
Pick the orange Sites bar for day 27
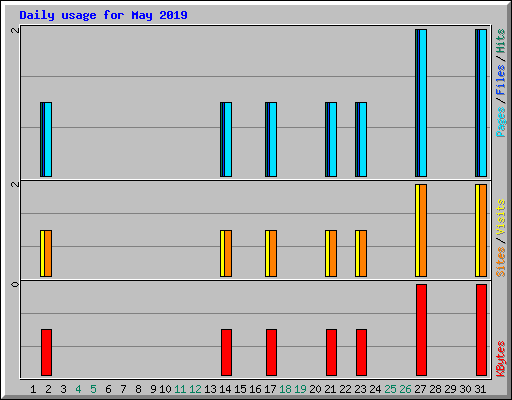click(x=423, y=230)
